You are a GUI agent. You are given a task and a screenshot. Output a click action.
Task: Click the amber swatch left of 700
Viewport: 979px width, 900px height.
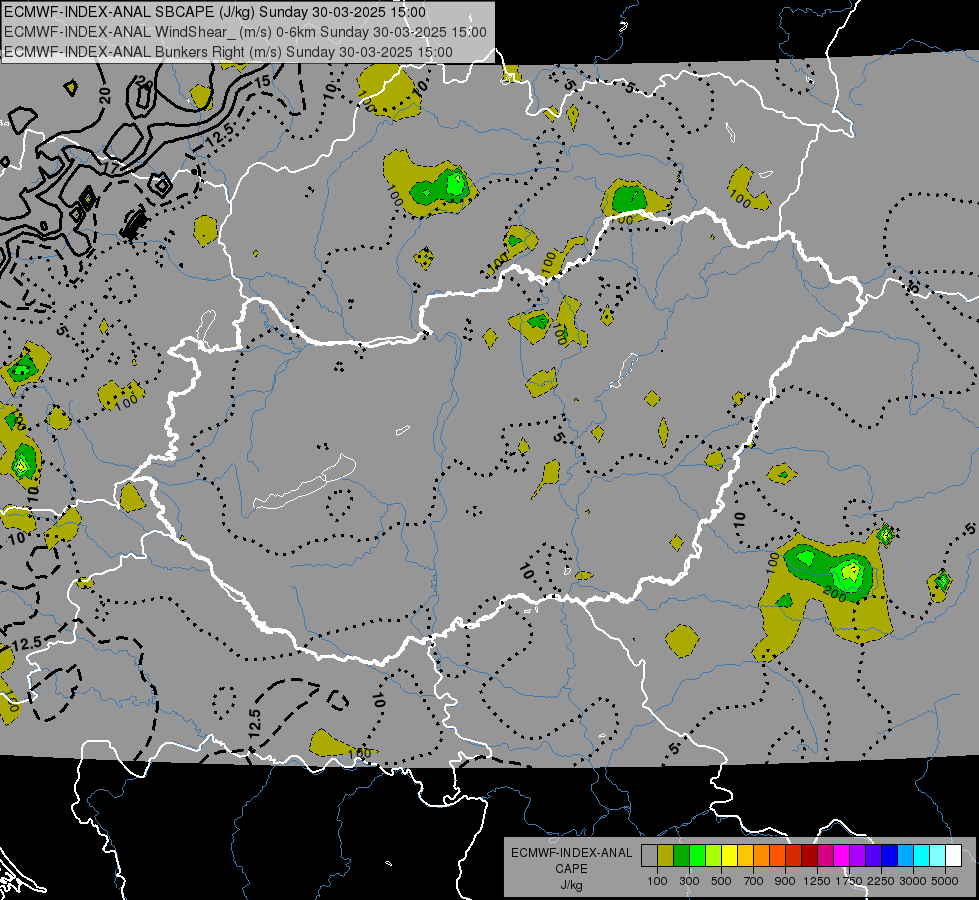click(x=745, y=855)
